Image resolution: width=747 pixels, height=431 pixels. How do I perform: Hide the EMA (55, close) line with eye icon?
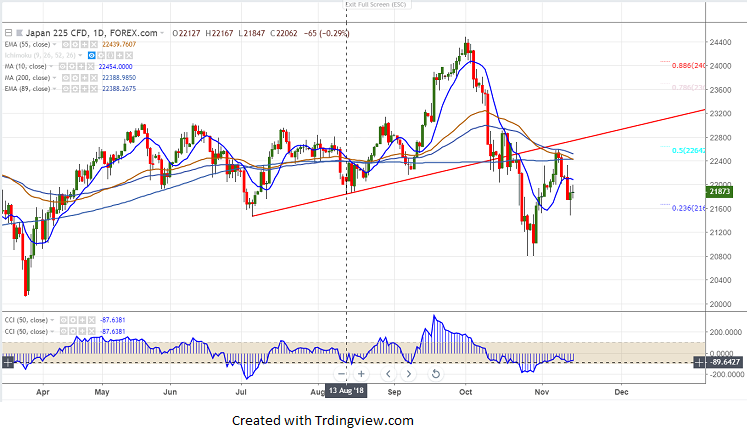point(66,44)
